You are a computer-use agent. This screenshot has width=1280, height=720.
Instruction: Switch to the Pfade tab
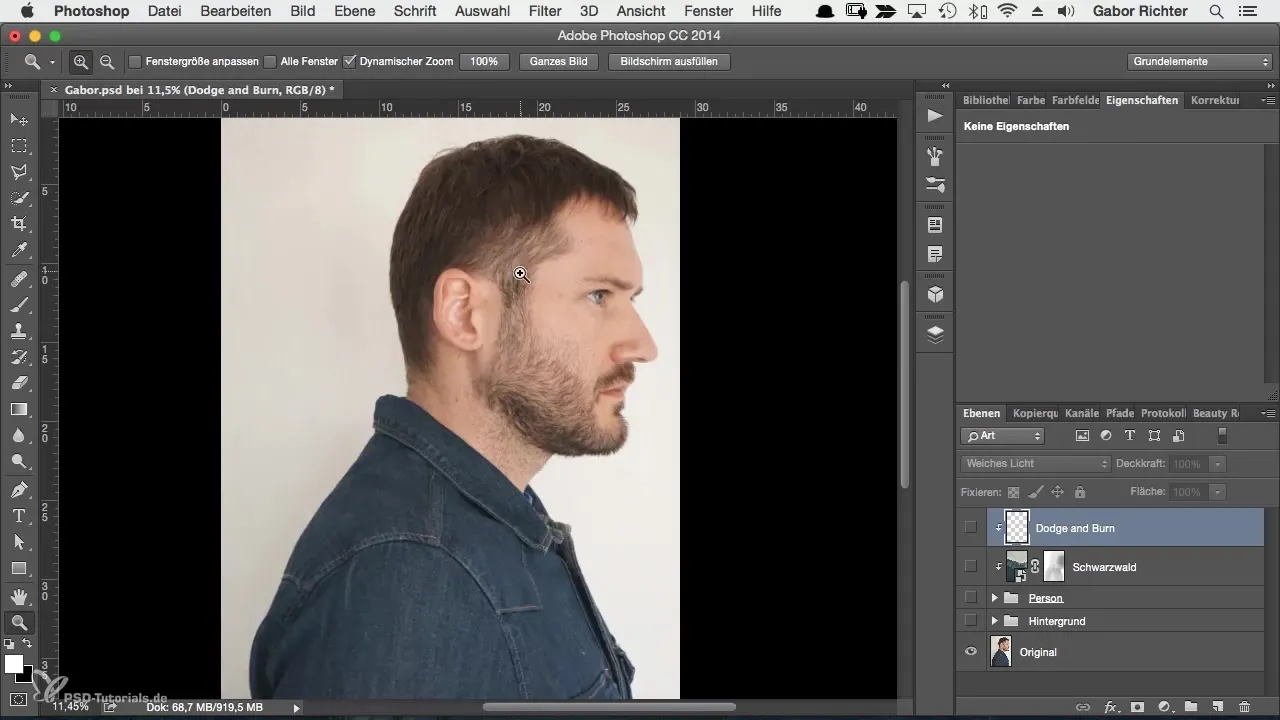(x=1120, y=413)
